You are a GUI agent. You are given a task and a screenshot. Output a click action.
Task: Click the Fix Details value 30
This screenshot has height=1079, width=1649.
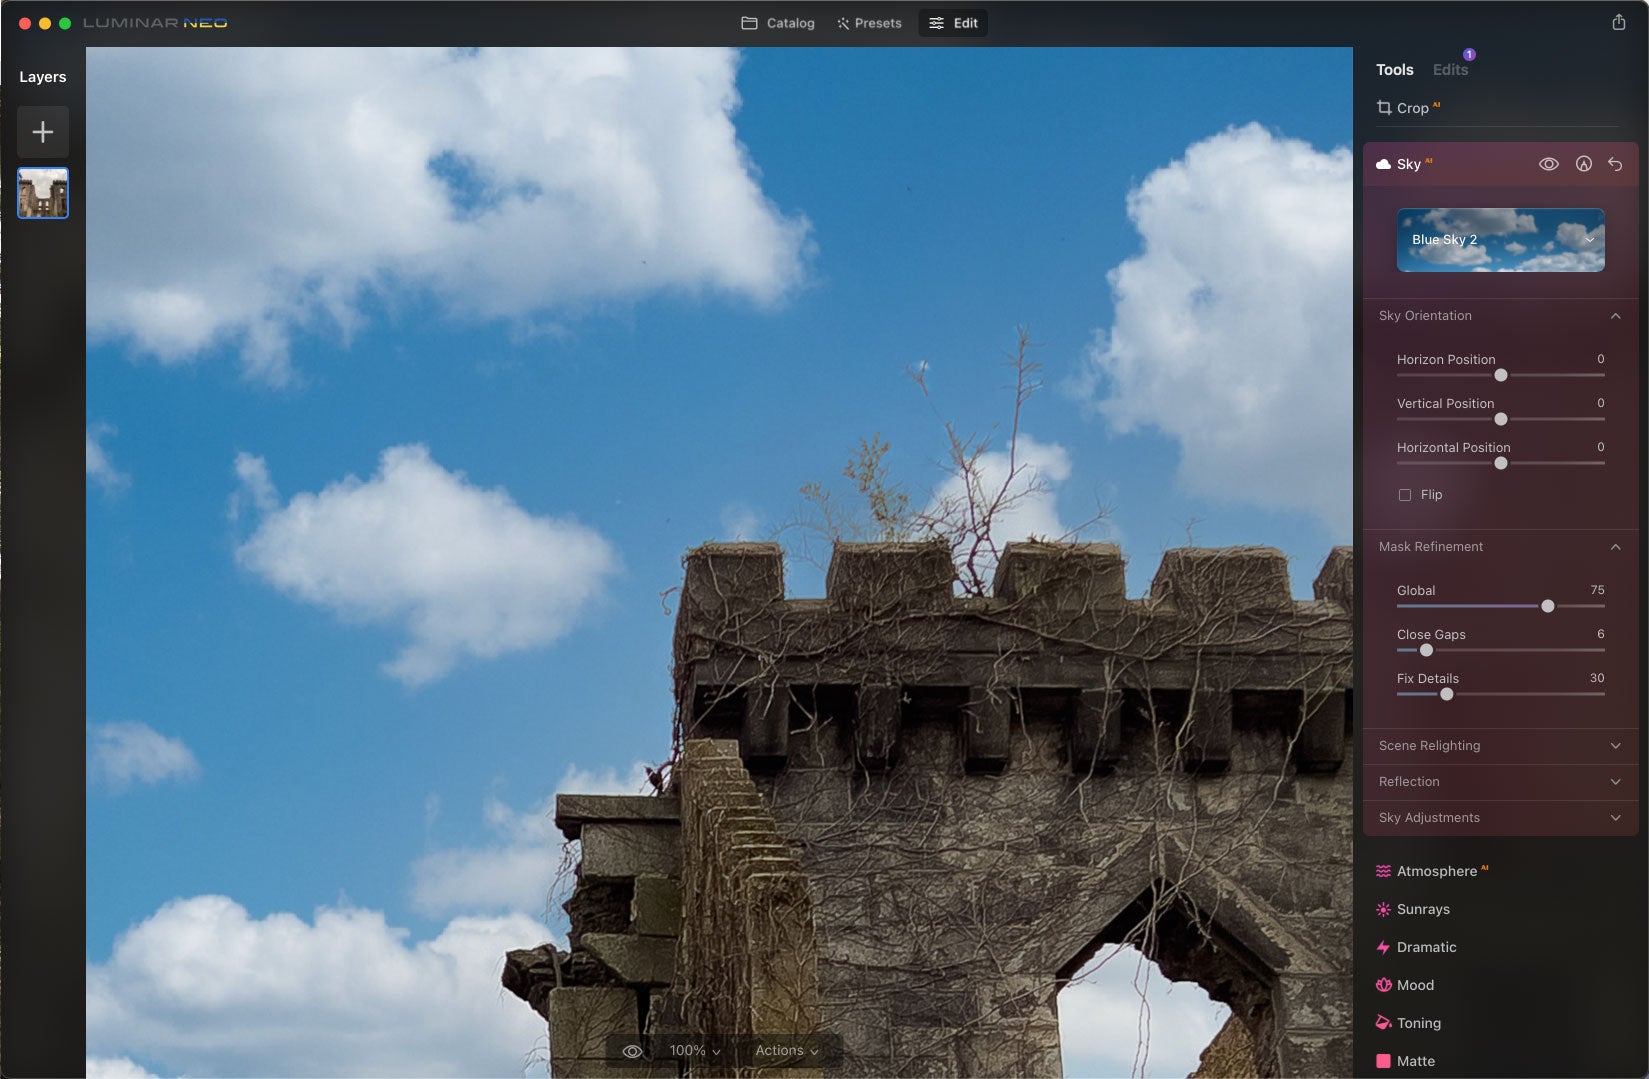(x=1597, y=678)
